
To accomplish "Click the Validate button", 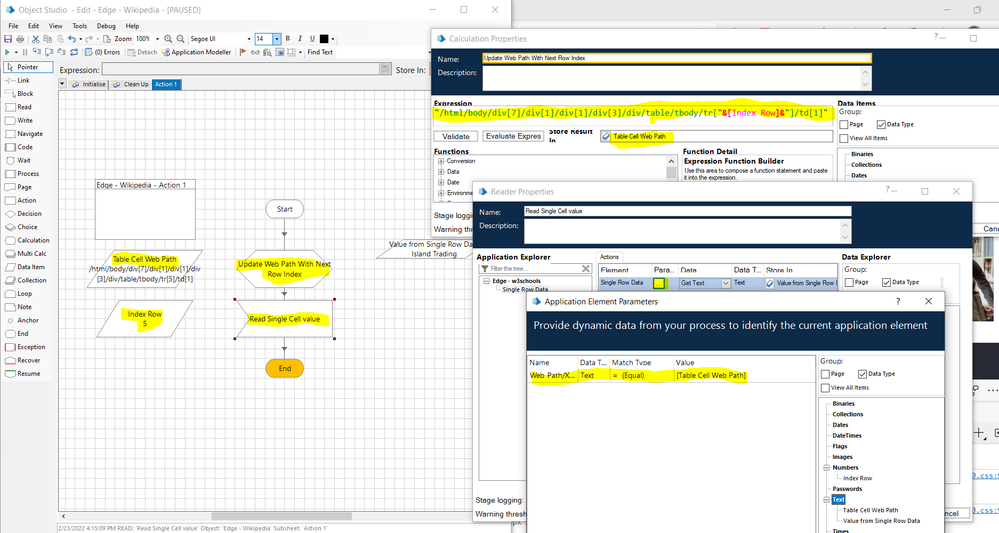I will click(456, 136).
